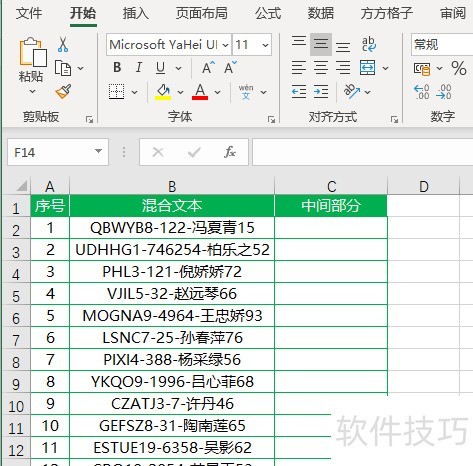Switch to the 页面布局 tab
The image size is (473, 466).
[202, 13]
